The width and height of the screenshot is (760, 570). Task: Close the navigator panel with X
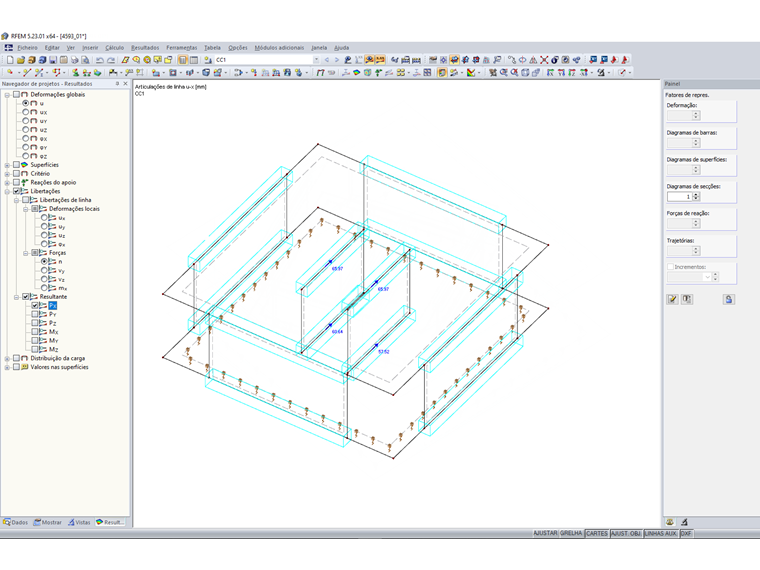126,84
